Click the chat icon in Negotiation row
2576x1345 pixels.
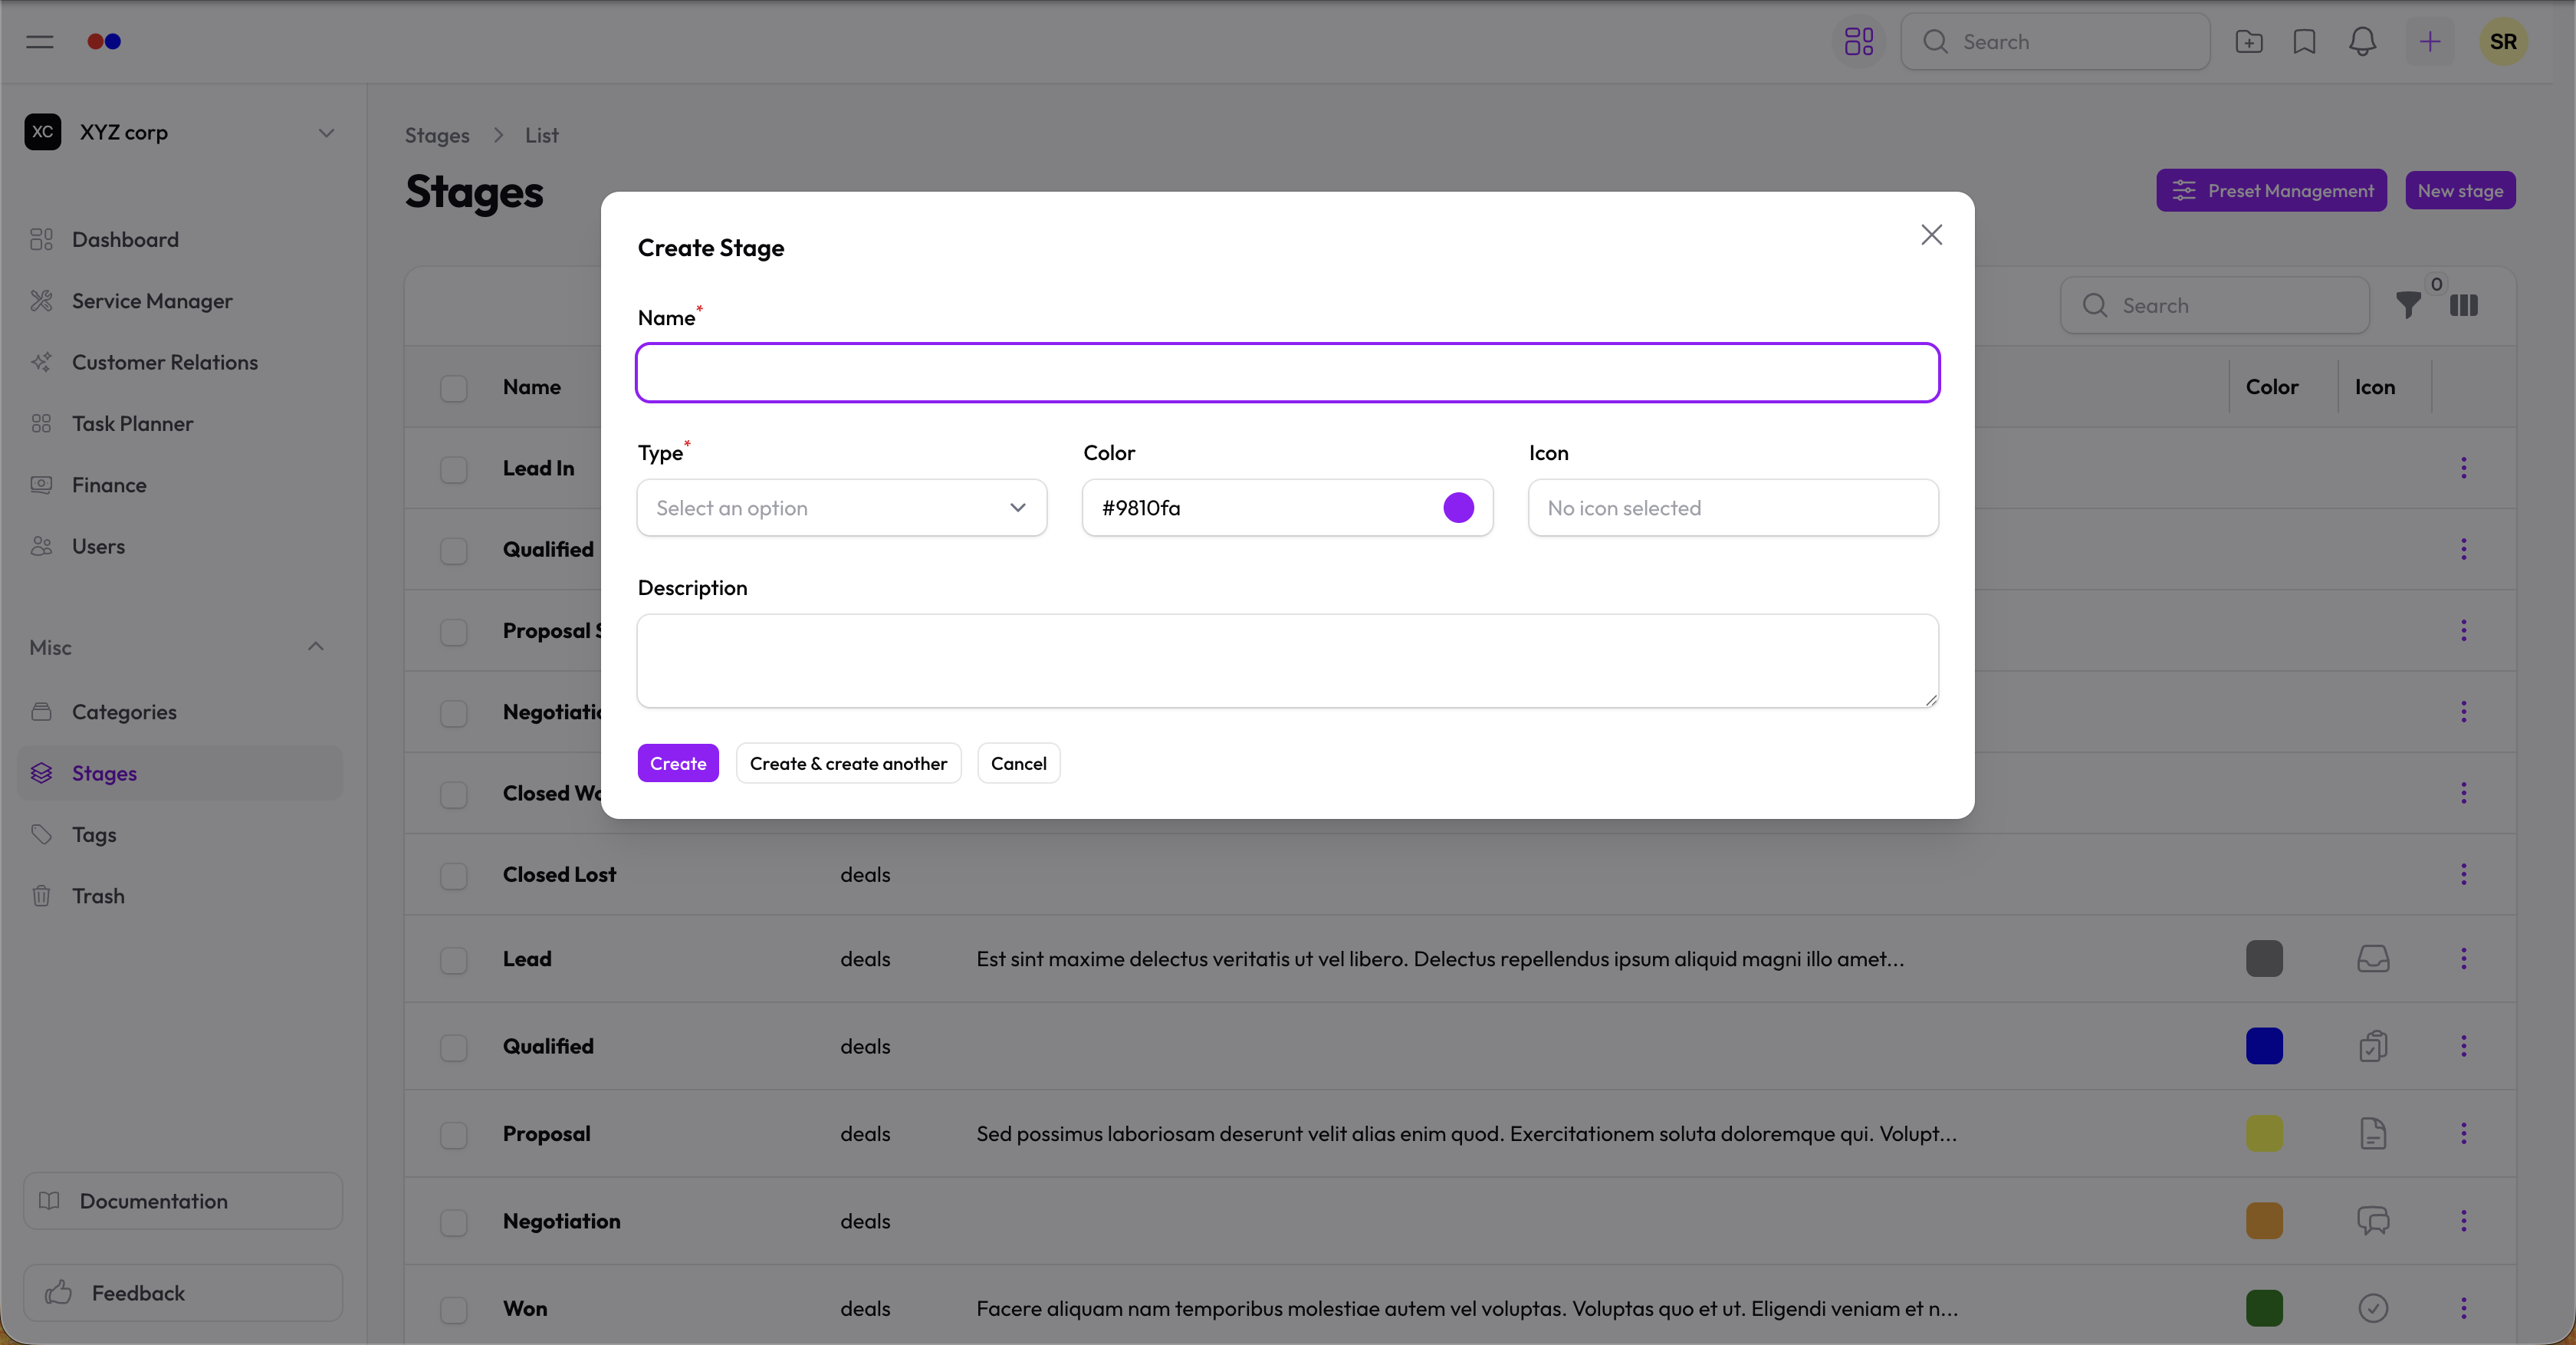pos(2373,1220)
